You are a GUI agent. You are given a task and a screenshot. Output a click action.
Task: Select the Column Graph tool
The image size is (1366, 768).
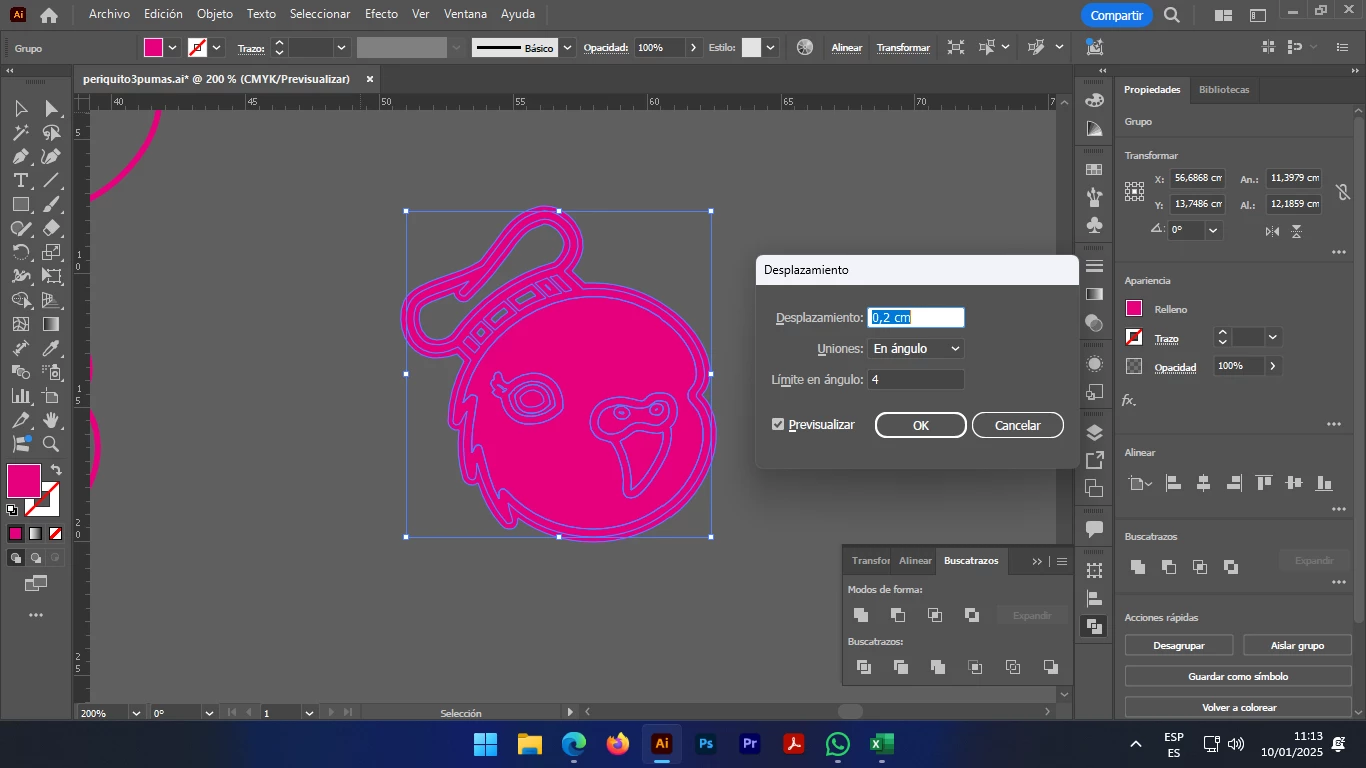(x=21, y=396)
